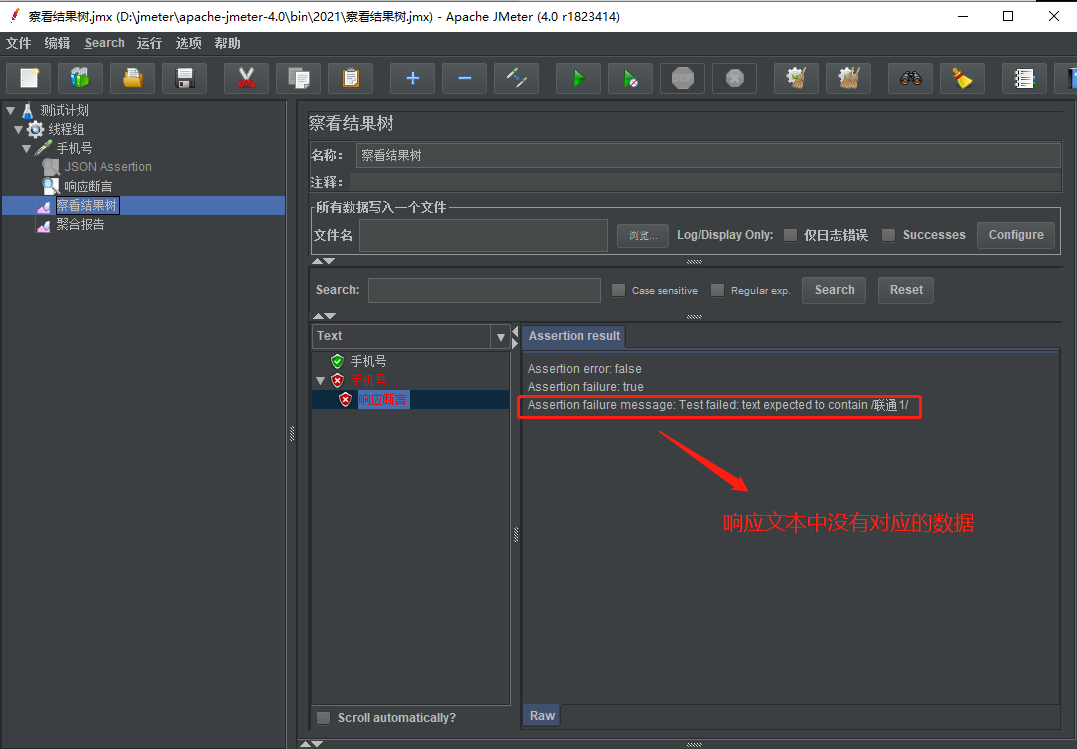
Task: Expand all nodes with the plus icon
Action: click(x=412, y=78)
